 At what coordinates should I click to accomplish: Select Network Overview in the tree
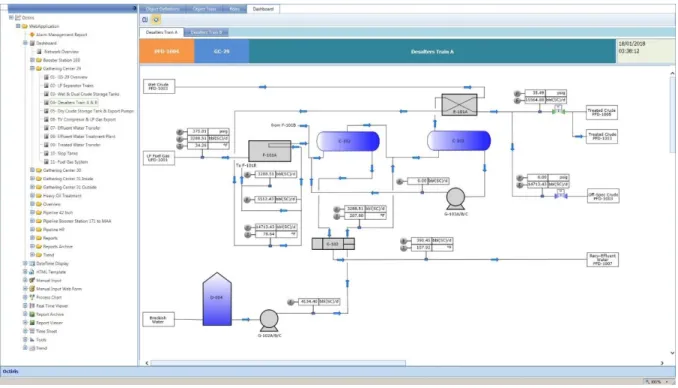[61, 51]
